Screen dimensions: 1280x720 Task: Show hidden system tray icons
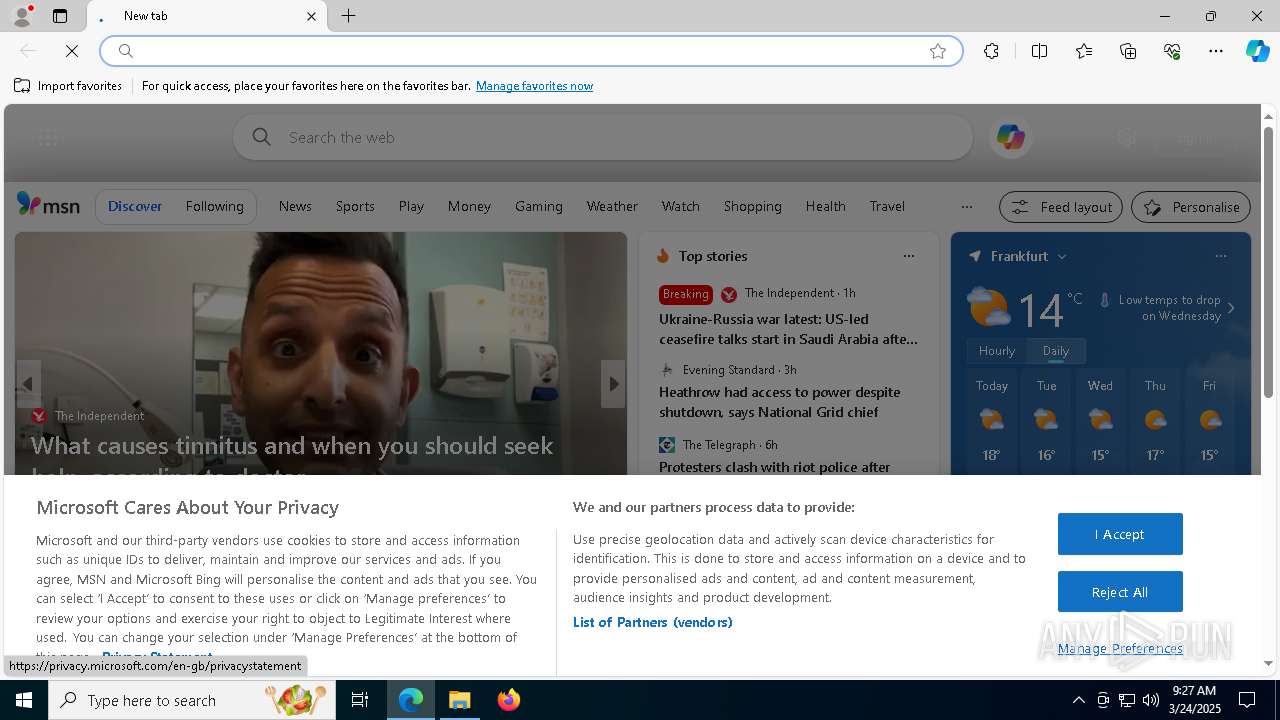1078,700
